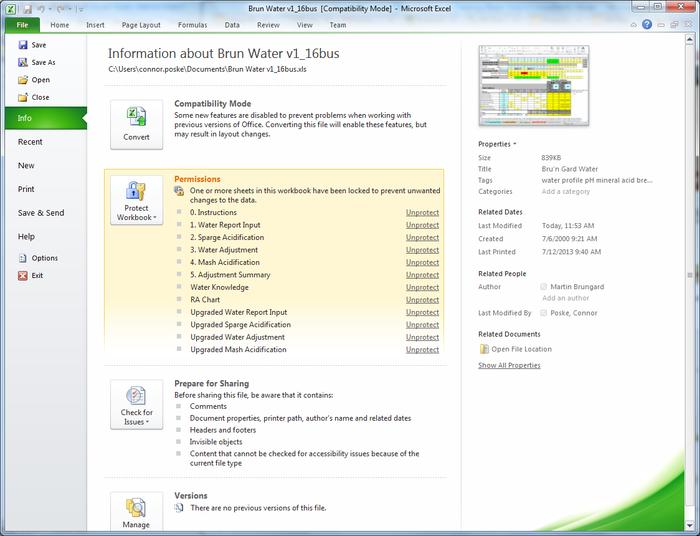Screen dimensions: 700x536
Task: Unprotect the 5. Adjustment Summary sheet
Action: click(422, 275)
